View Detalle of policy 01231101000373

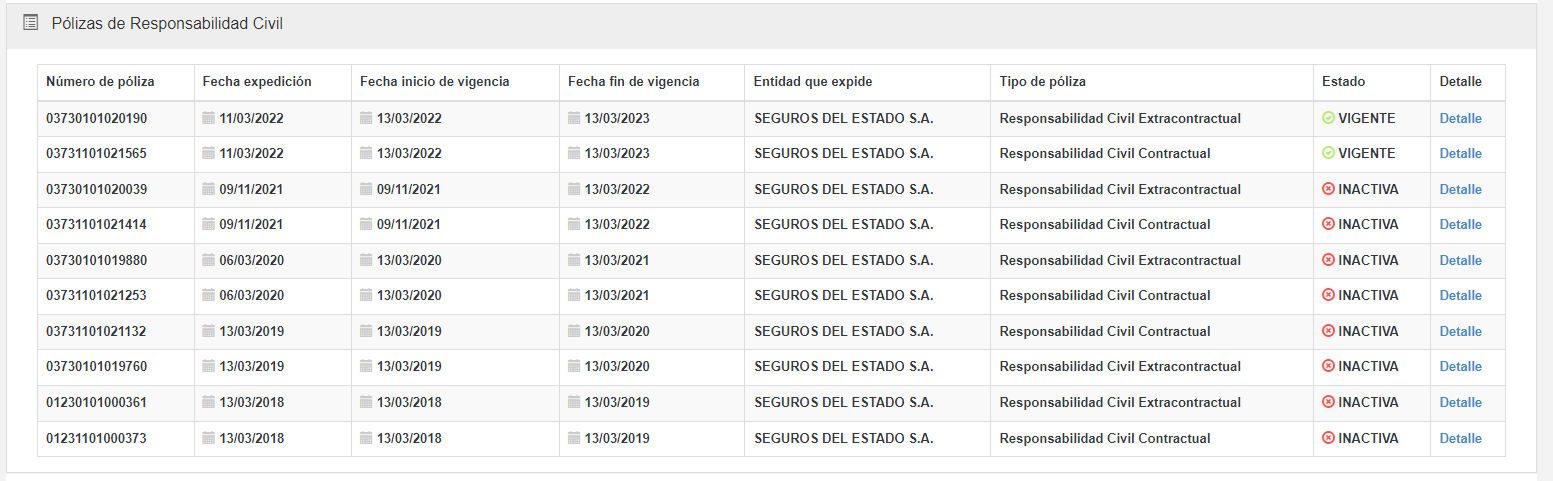coord(1460,438)
